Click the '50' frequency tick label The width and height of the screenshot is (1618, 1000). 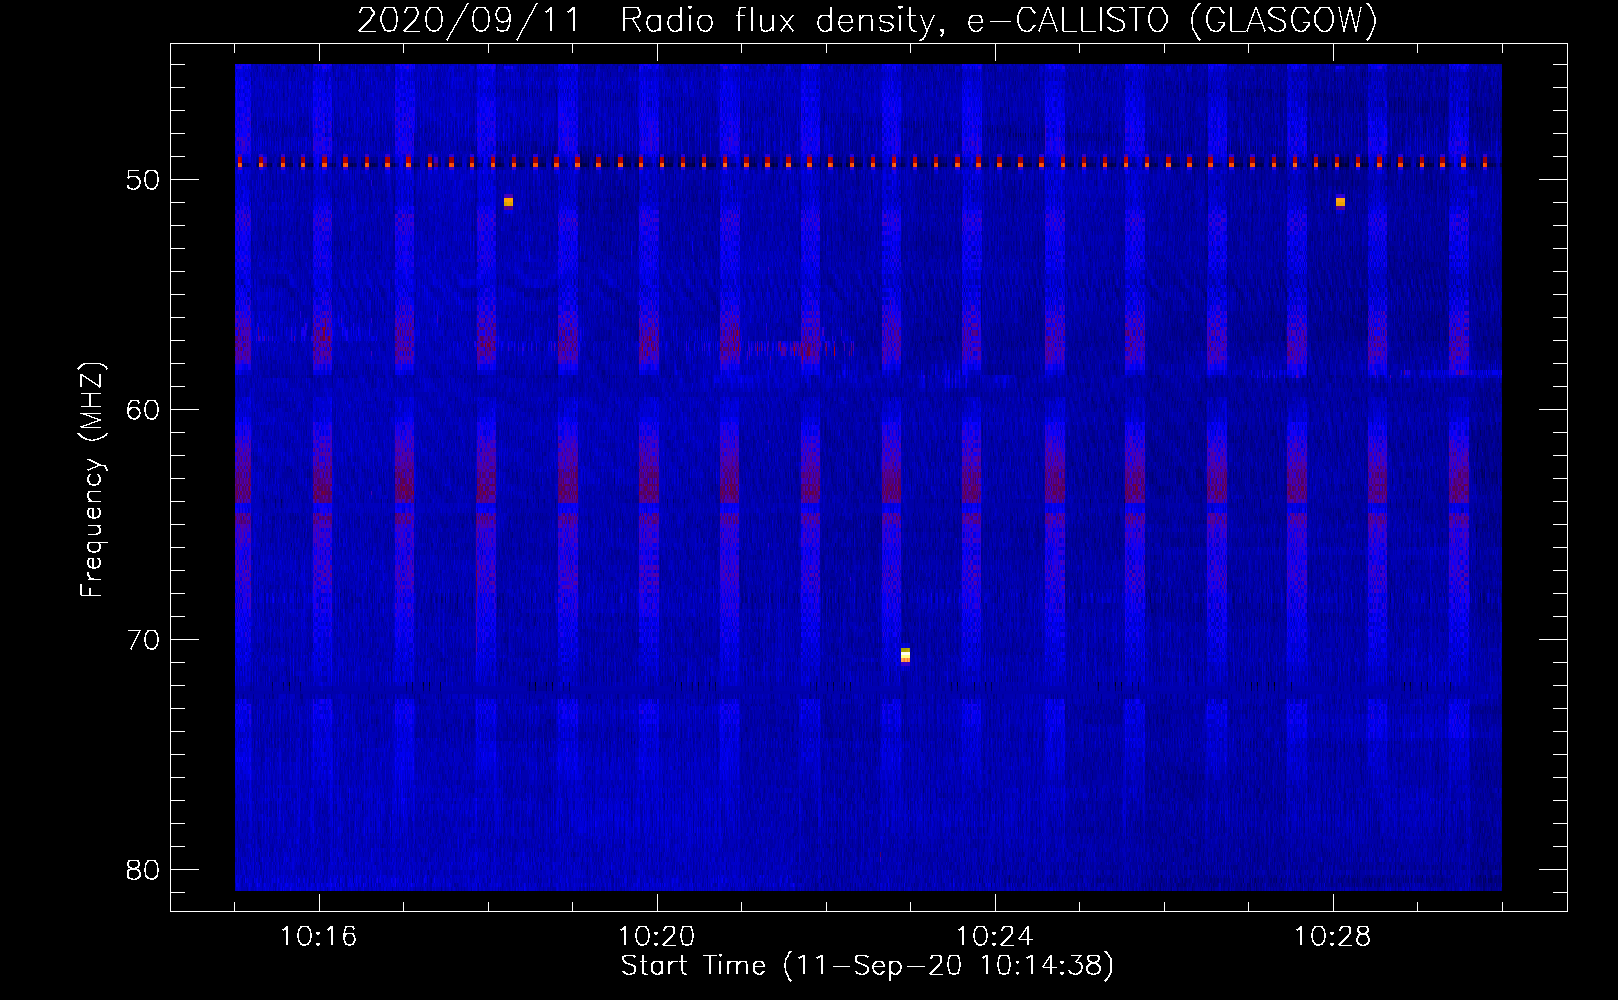click(143, 180)
